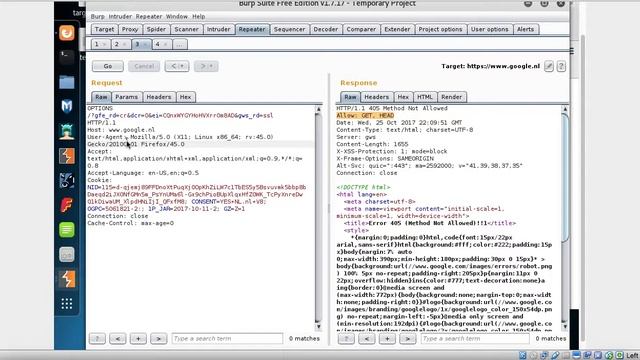Open the Intruder menu

[x=120, y=17]
